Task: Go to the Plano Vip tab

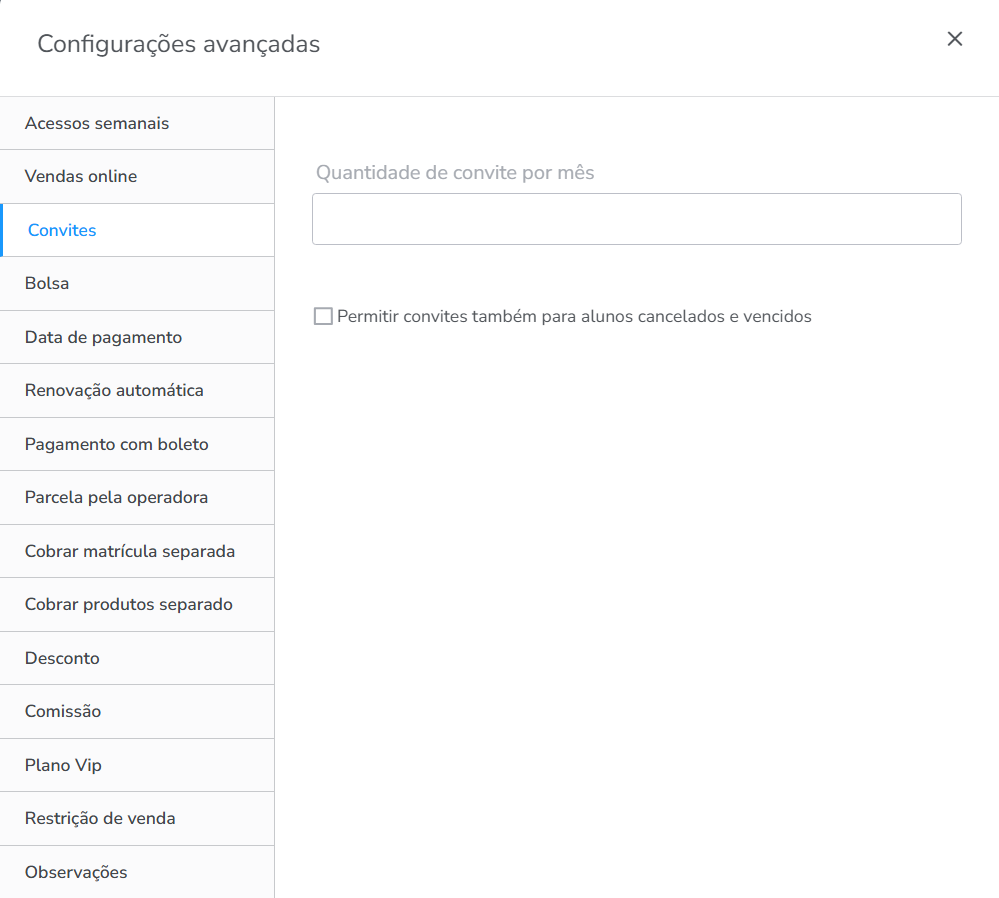Action: point(63,765)
